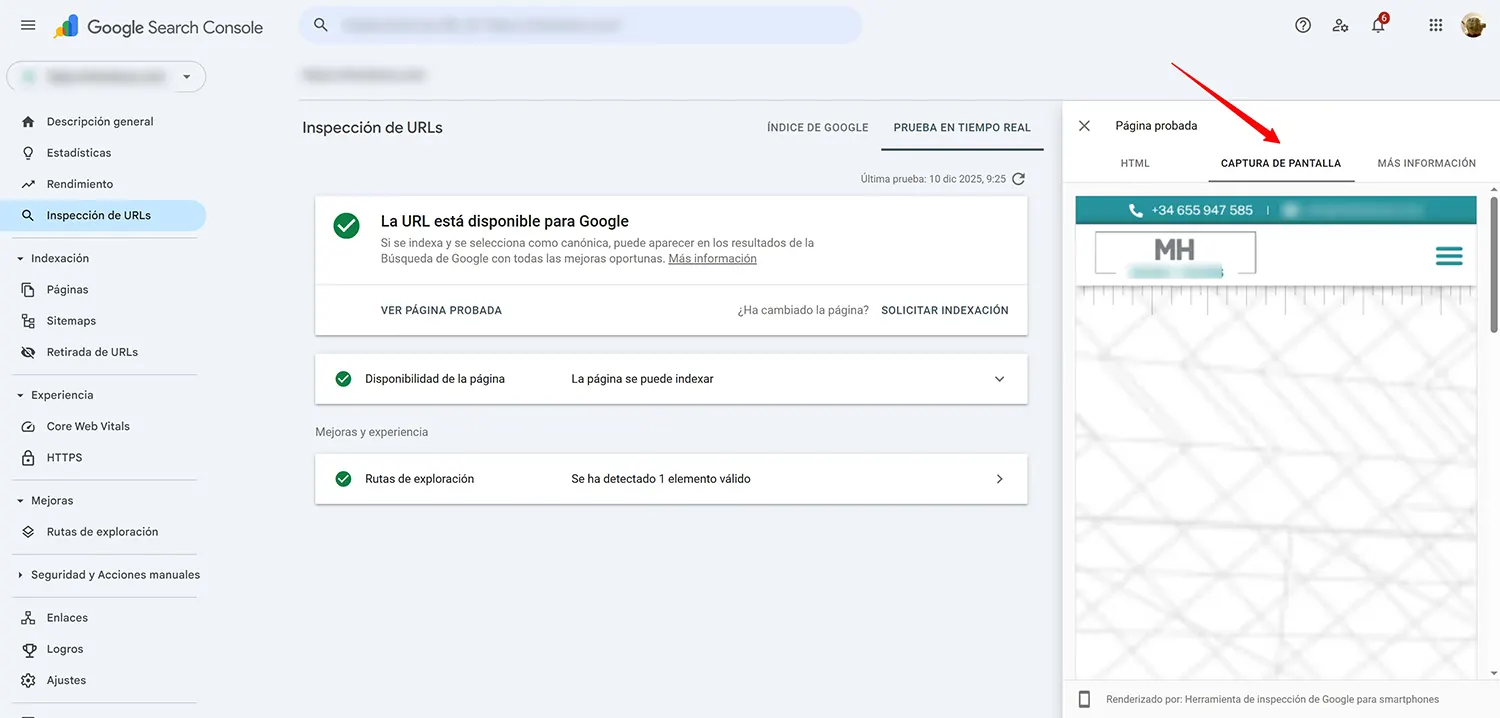Expand the Disponibilidad de la página section
Viewport: 1500px width, 718px height.
pyautogui.click(x=999, y=379)
